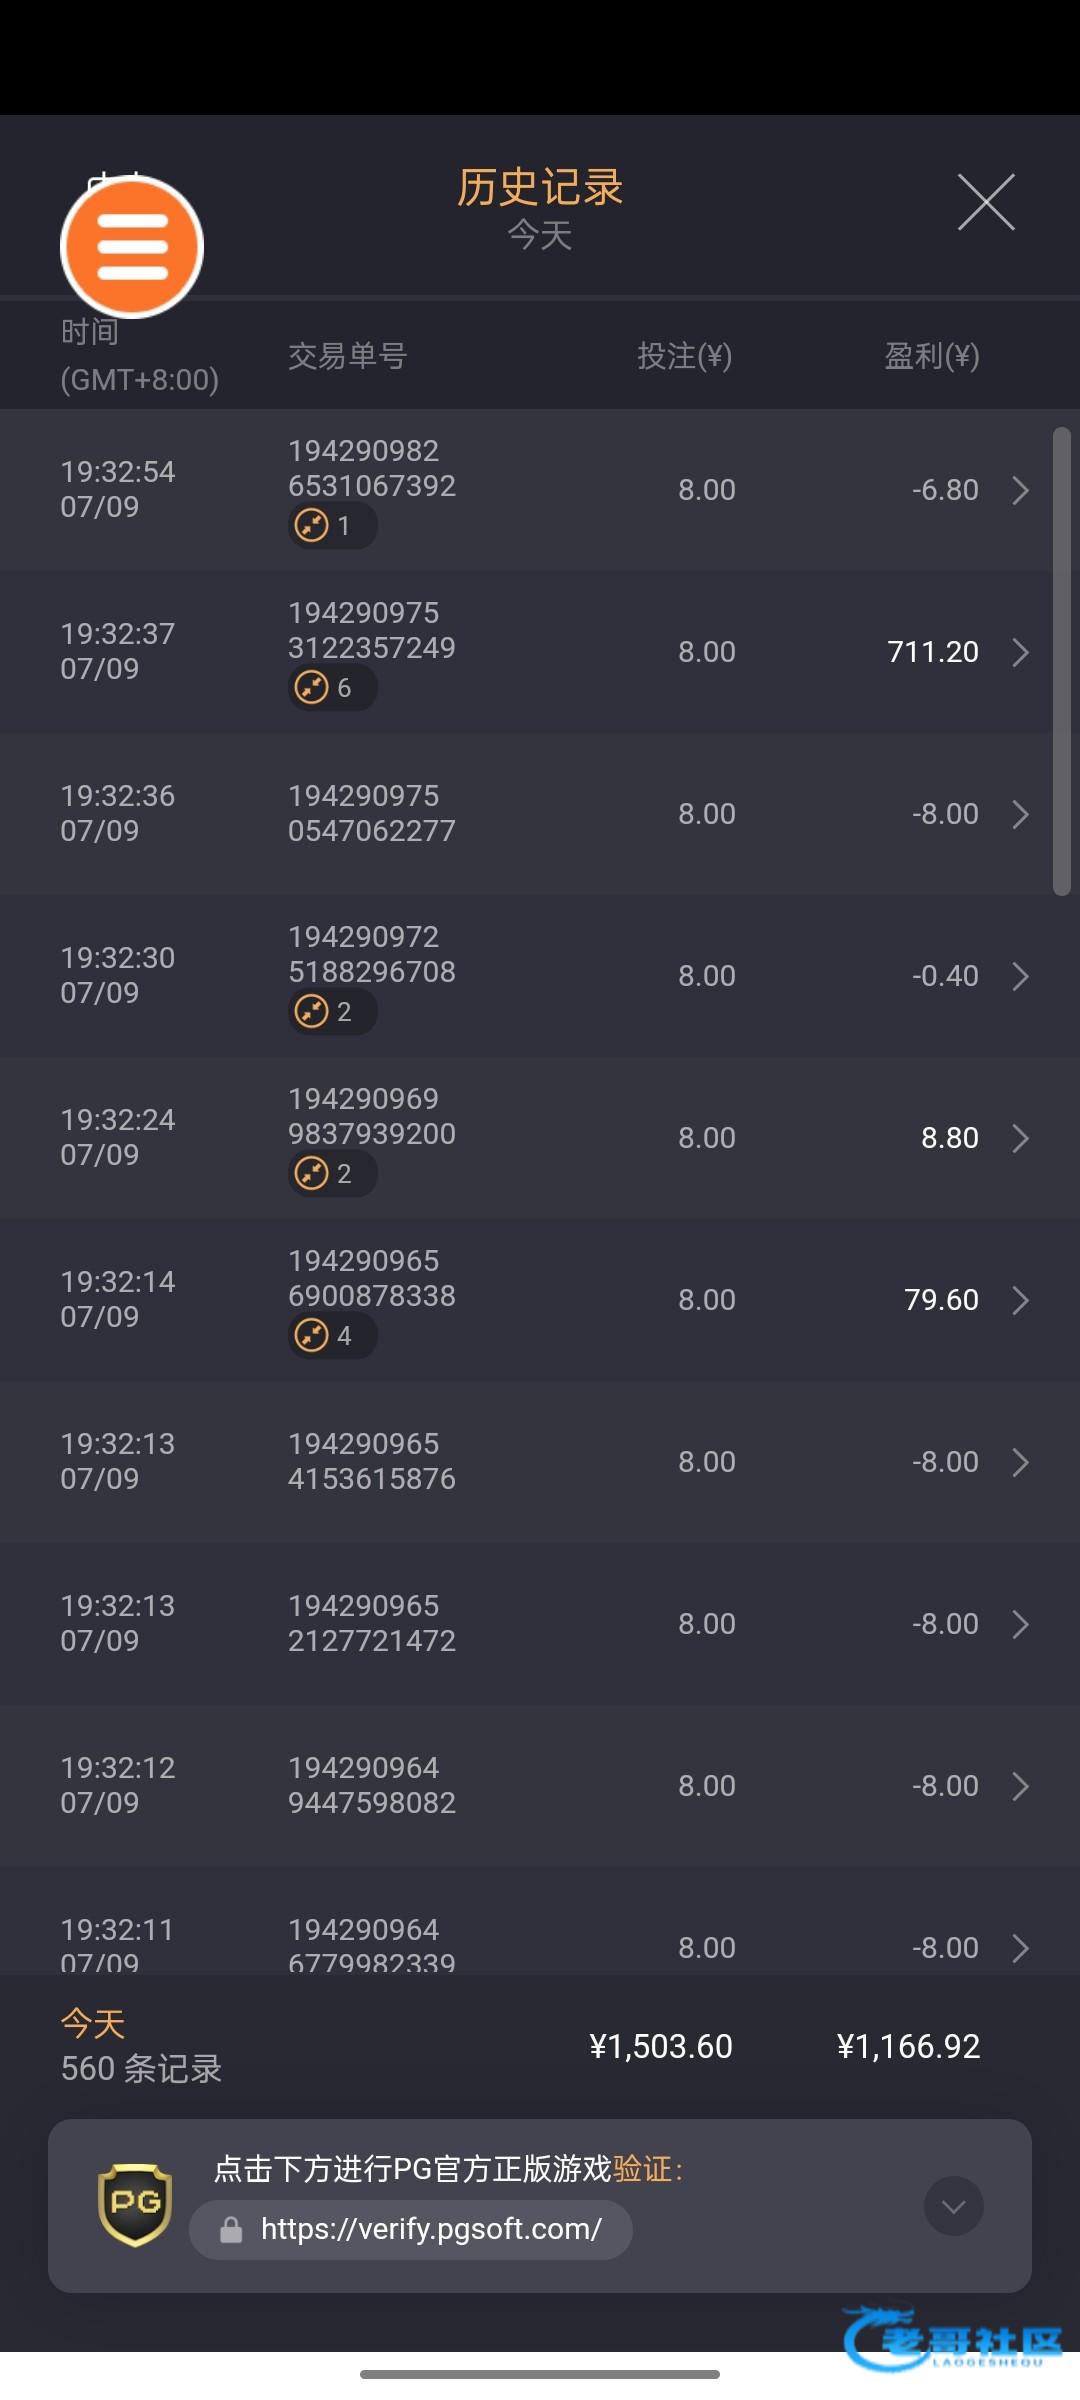The image size is (1080, 2400).
Task: Expand the 19:32:54 record with -6.80 profit
Action: click(1020, 490)
